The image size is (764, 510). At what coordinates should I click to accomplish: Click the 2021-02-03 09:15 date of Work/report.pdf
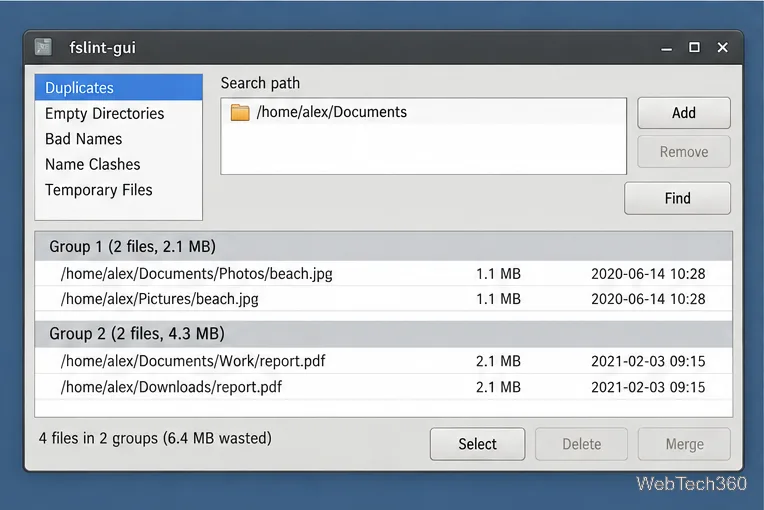(648, 361)
